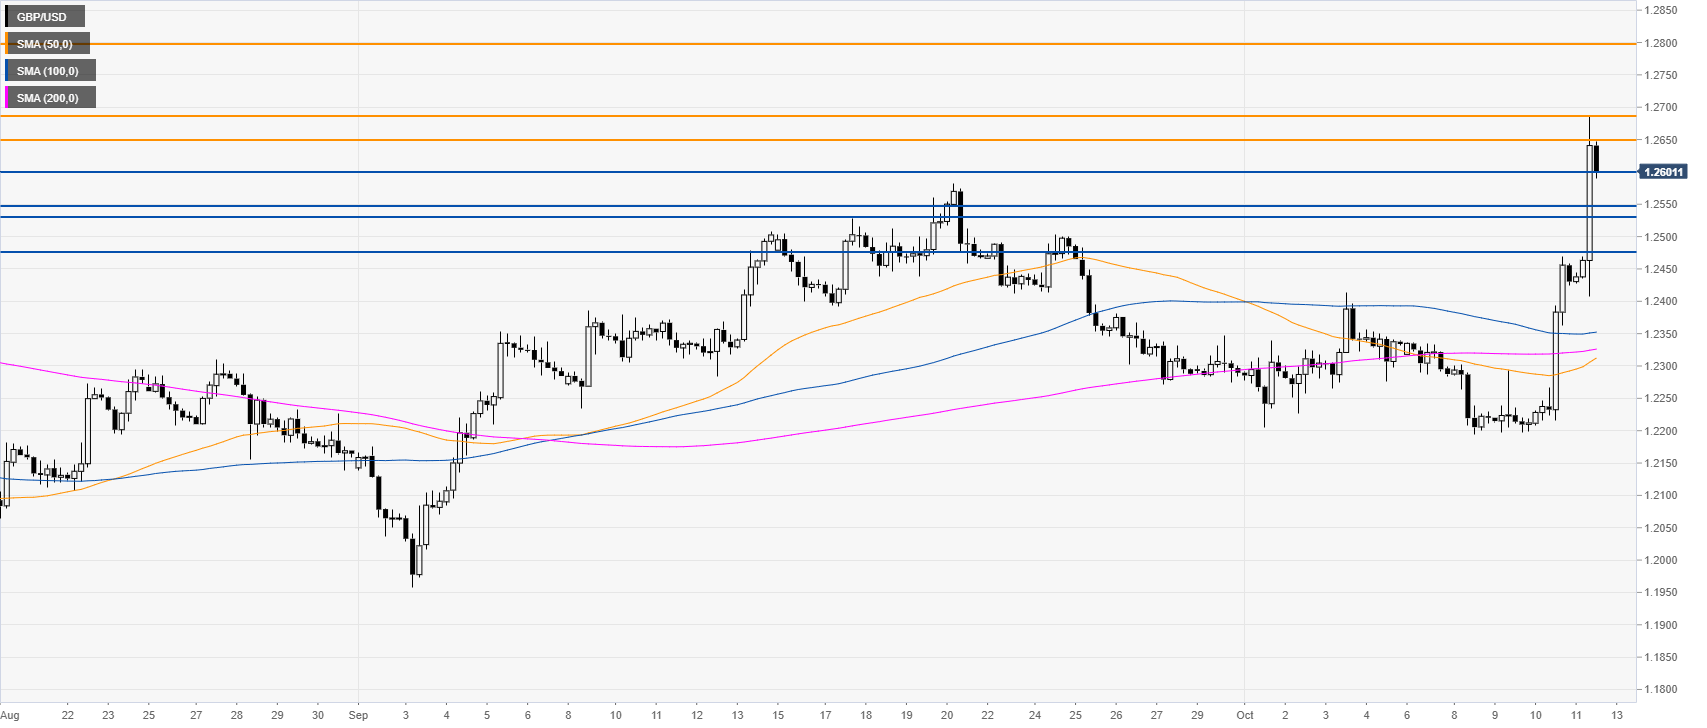The width and height of the screenshot is (1707, 728).
Task: Click the date 20 on the time axis
Action: [947, 715]
